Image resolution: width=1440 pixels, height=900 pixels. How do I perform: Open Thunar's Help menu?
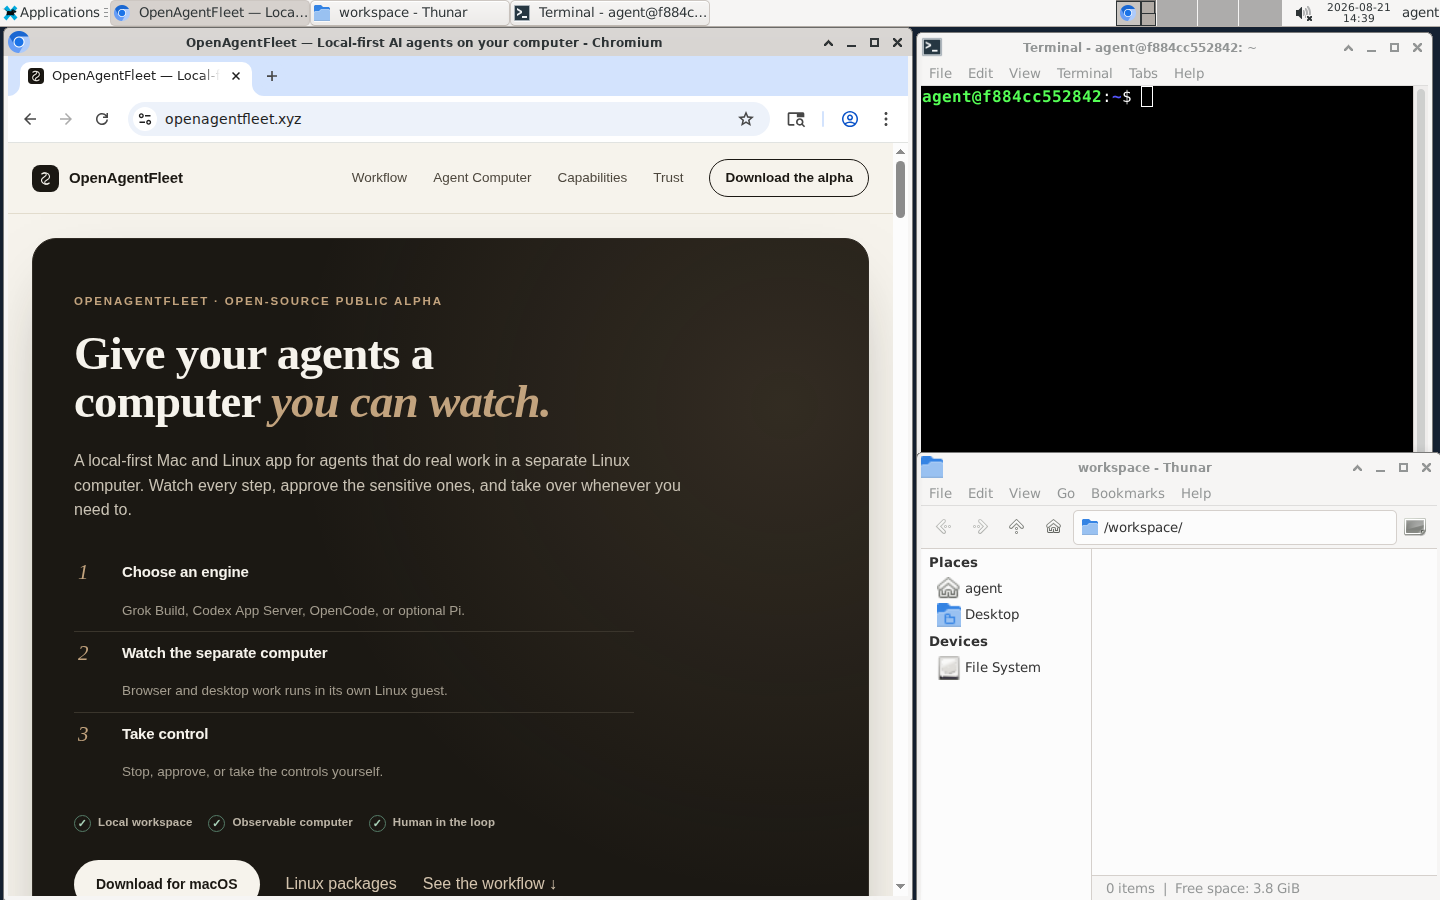[x=1196, y=493]
